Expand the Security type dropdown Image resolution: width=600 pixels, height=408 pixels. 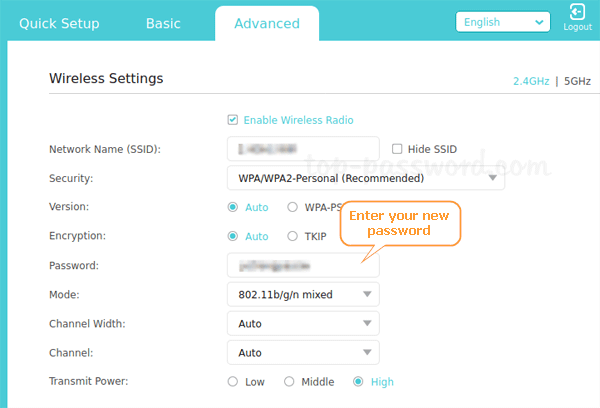pos(365,178)
